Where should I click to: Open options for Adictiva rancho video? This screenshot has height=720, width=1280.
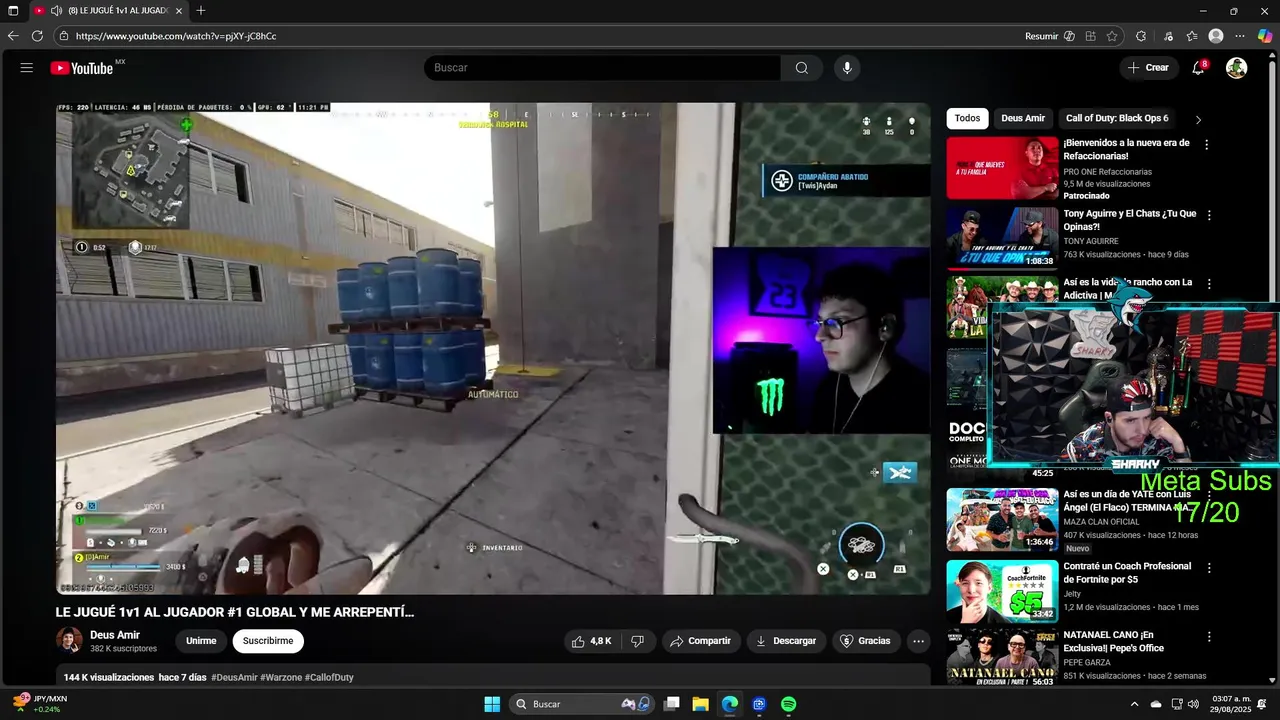pyautogui.click(x=1209, y=284)
